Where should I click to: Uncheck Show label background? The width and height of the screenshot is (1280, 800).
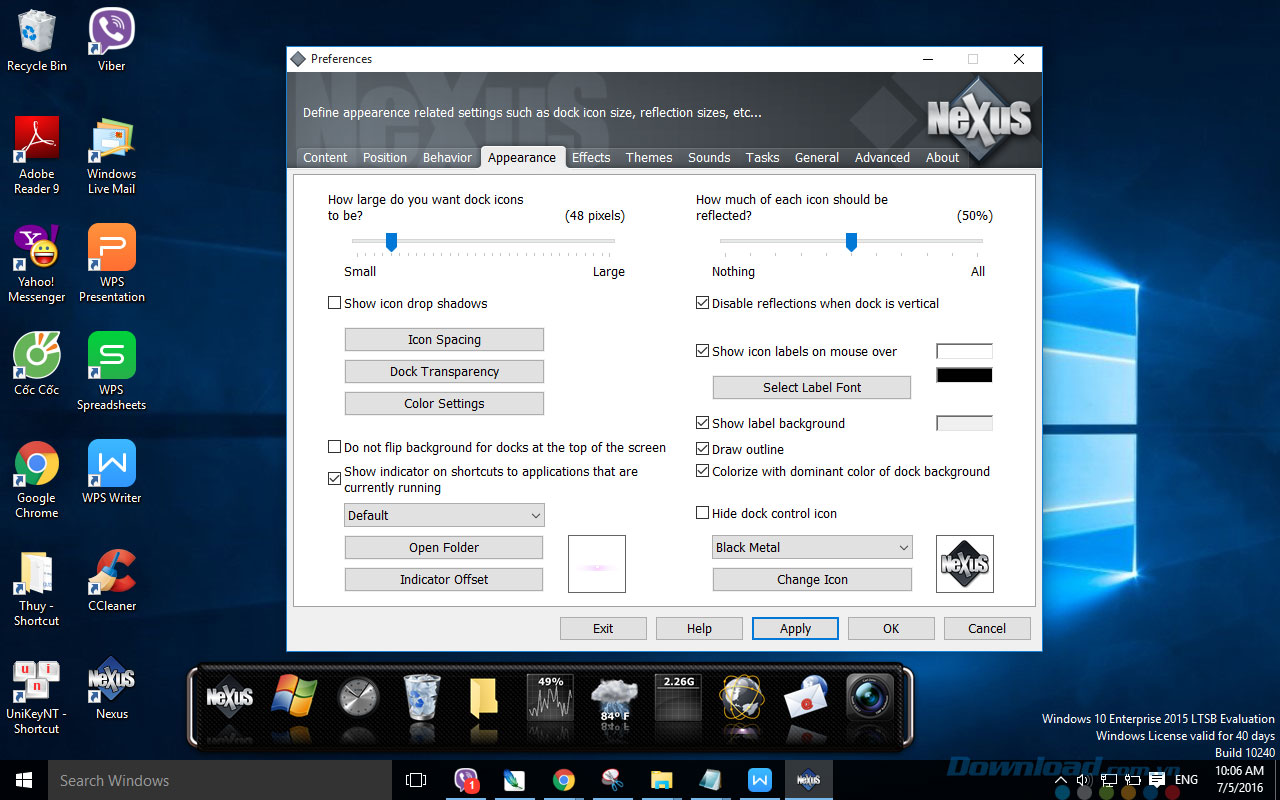click(702, 423)
